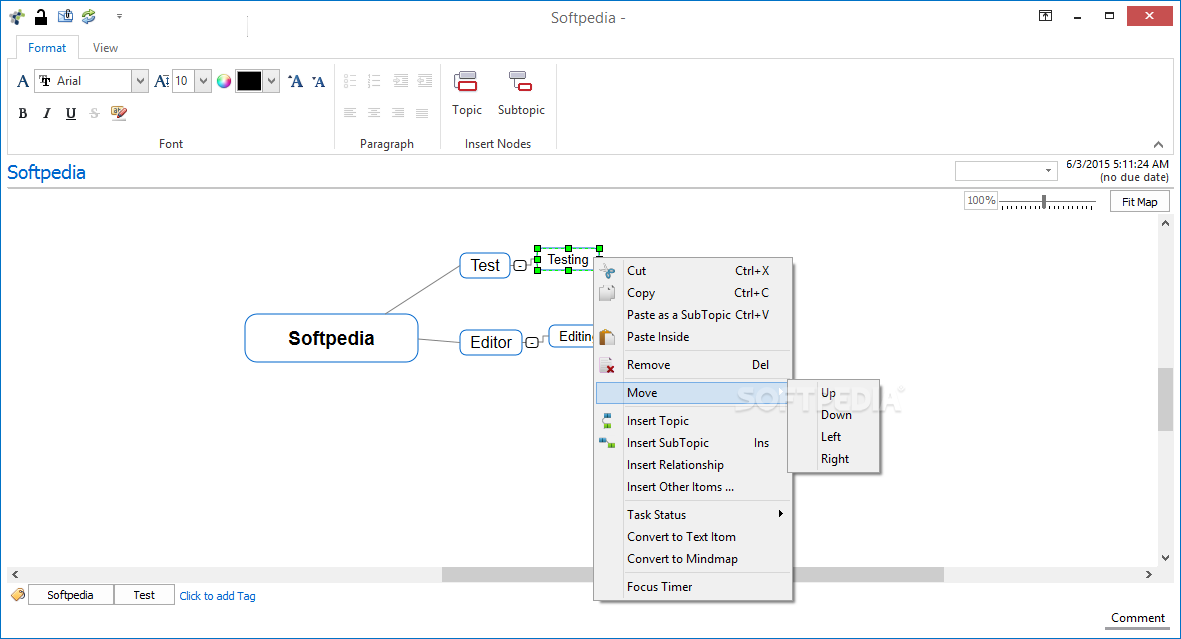1181x639 pixels.
Task: Select the Editor node in mindmap
Action: 491,342
